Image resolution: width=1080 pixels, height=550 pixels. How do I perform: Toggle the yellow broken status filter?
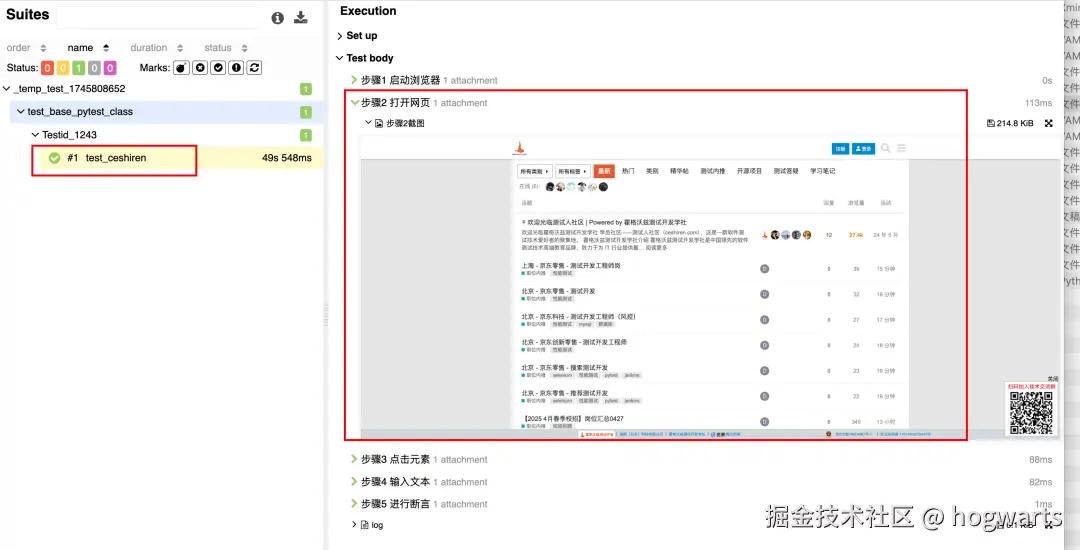pos(63,67)
